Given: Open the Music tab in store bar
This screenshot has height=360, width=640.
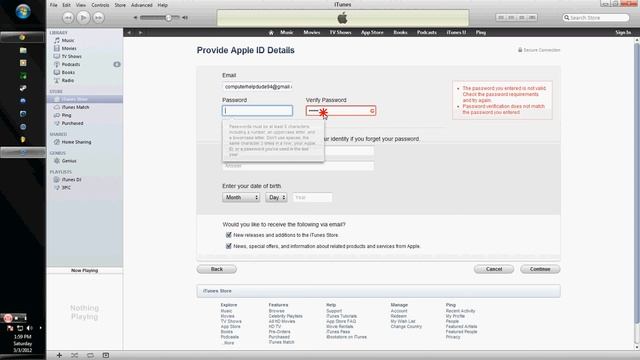Looking at the screenshot, I should pyautogui.click(x=287, y=32).
